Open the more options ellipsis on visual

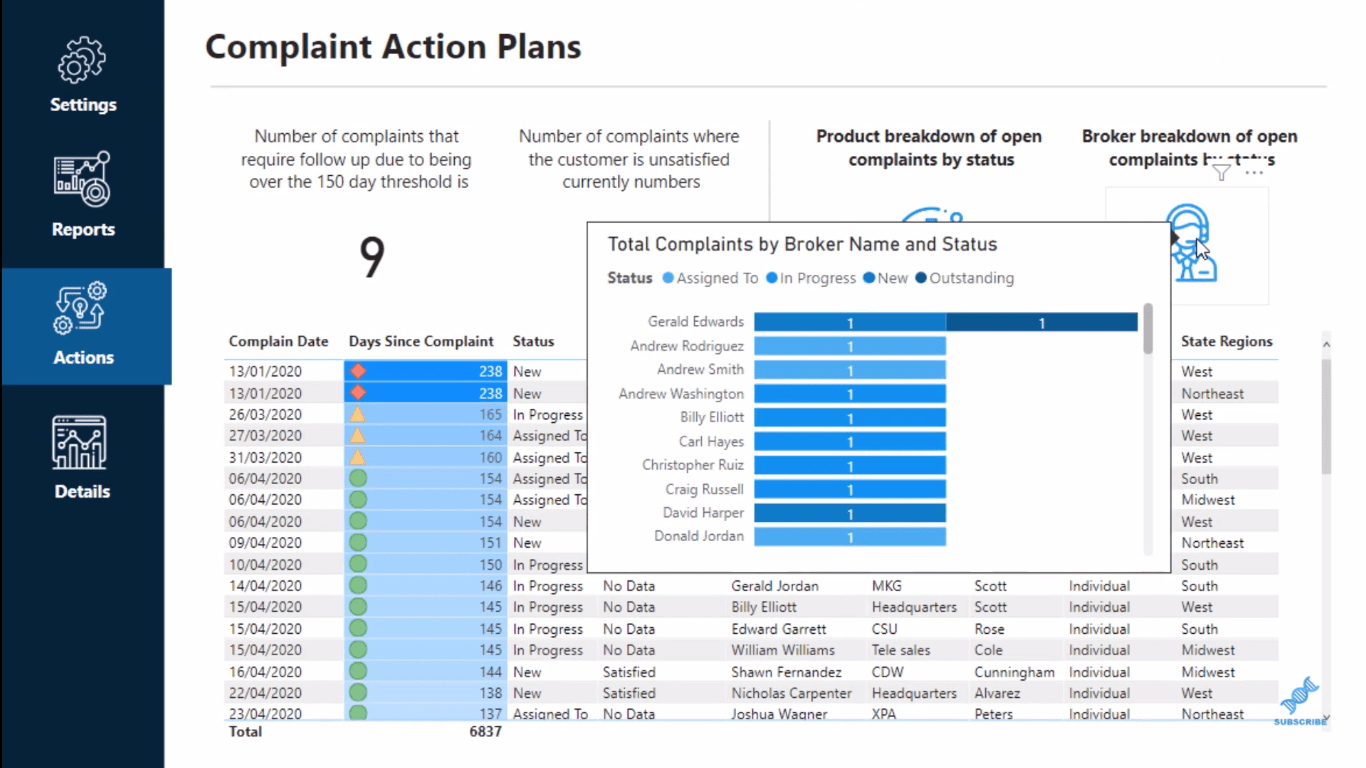point(1254,173)
